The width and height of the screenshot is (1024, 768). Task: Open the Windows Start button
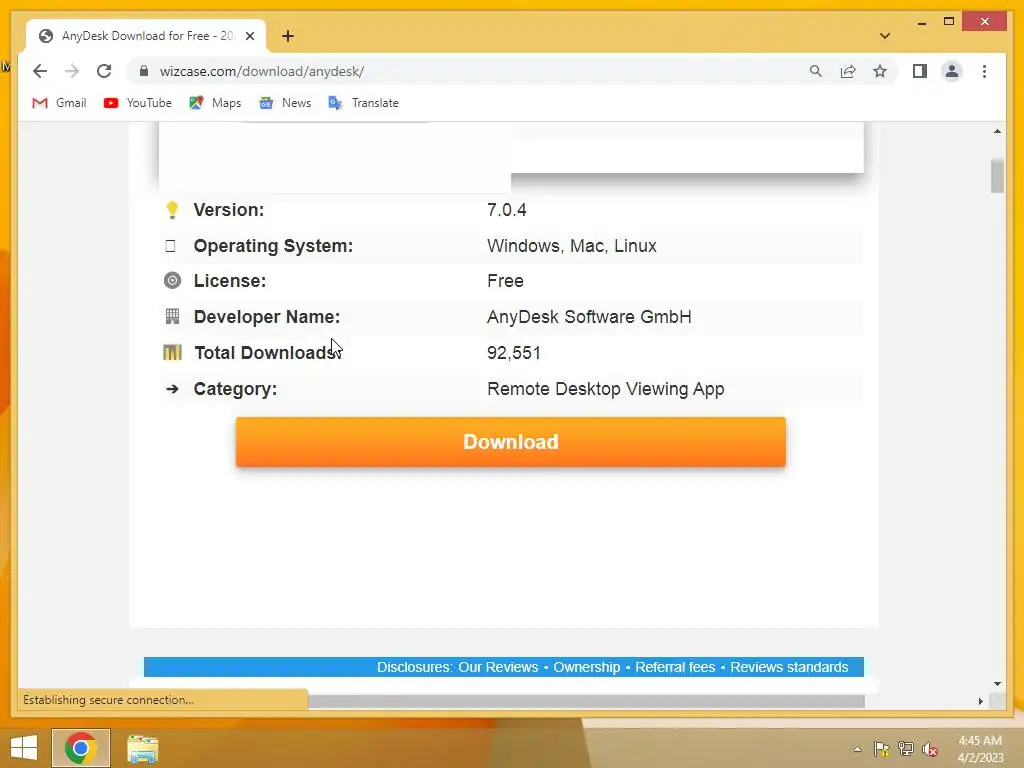pyautogui.click(x=24, y=748)
